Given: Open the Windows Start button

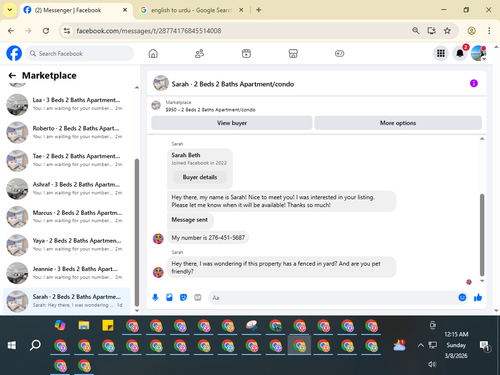Looking at the screenshot, I should (x=12, y=345).
